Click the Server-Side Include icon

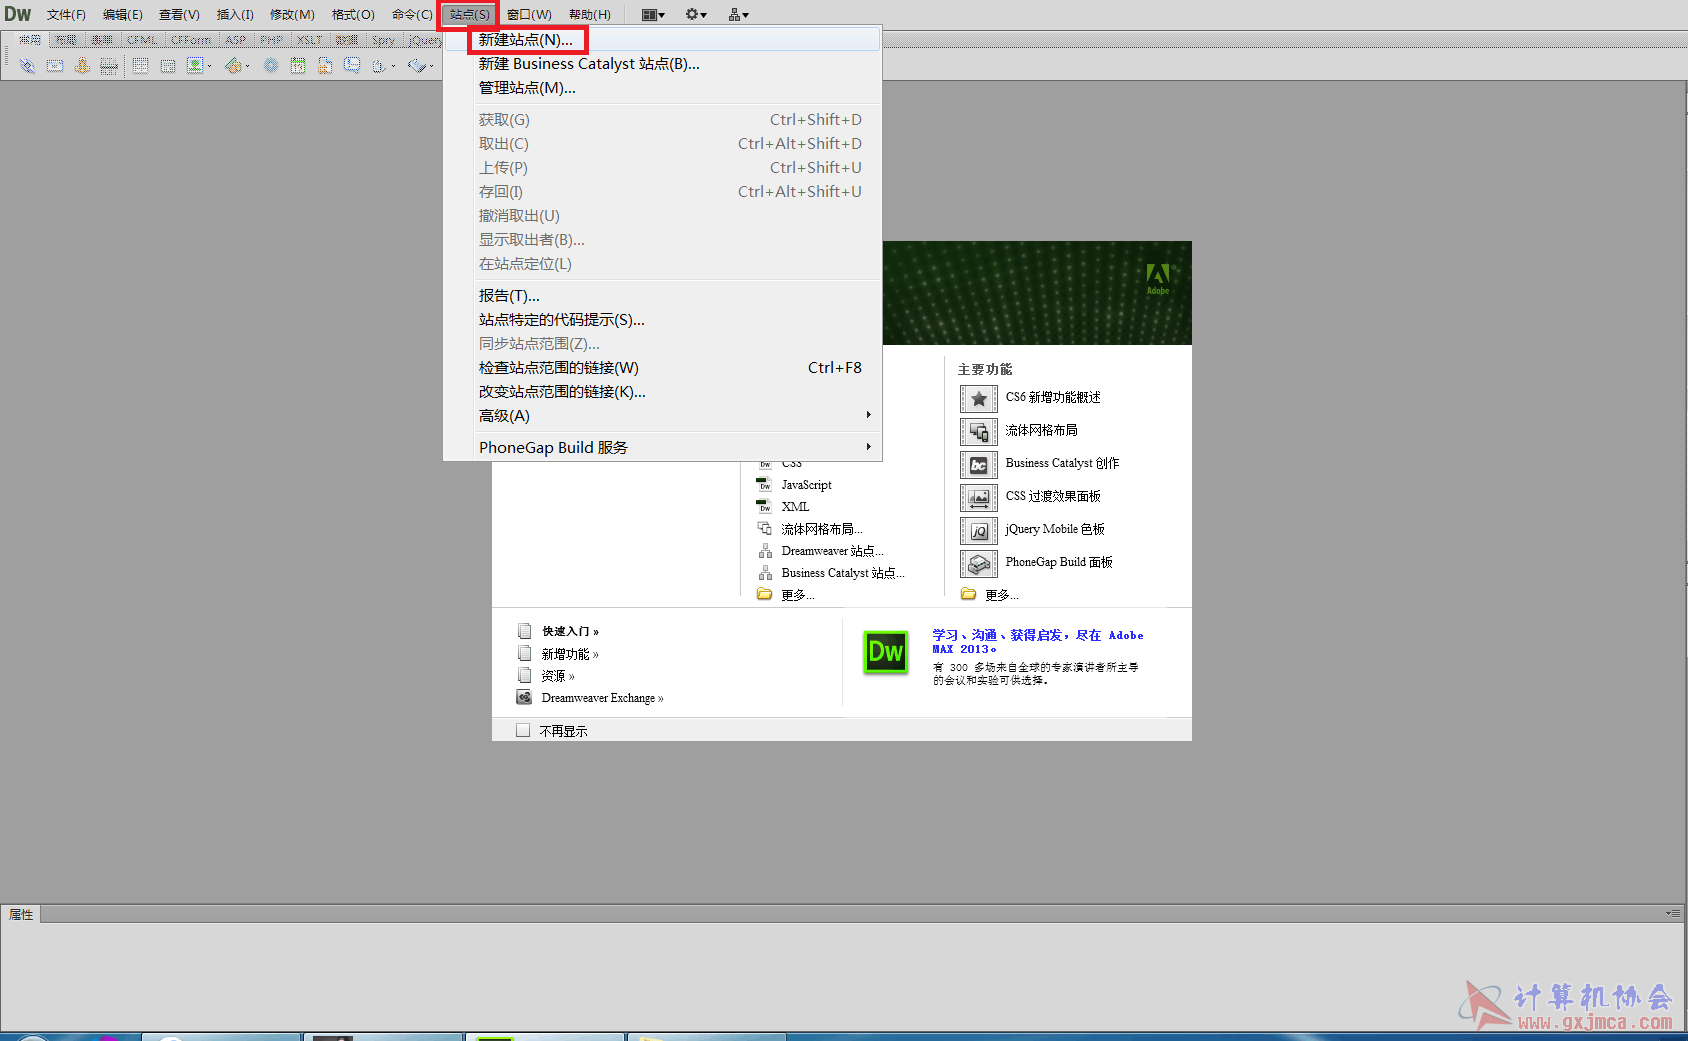[x=325, y=66]
